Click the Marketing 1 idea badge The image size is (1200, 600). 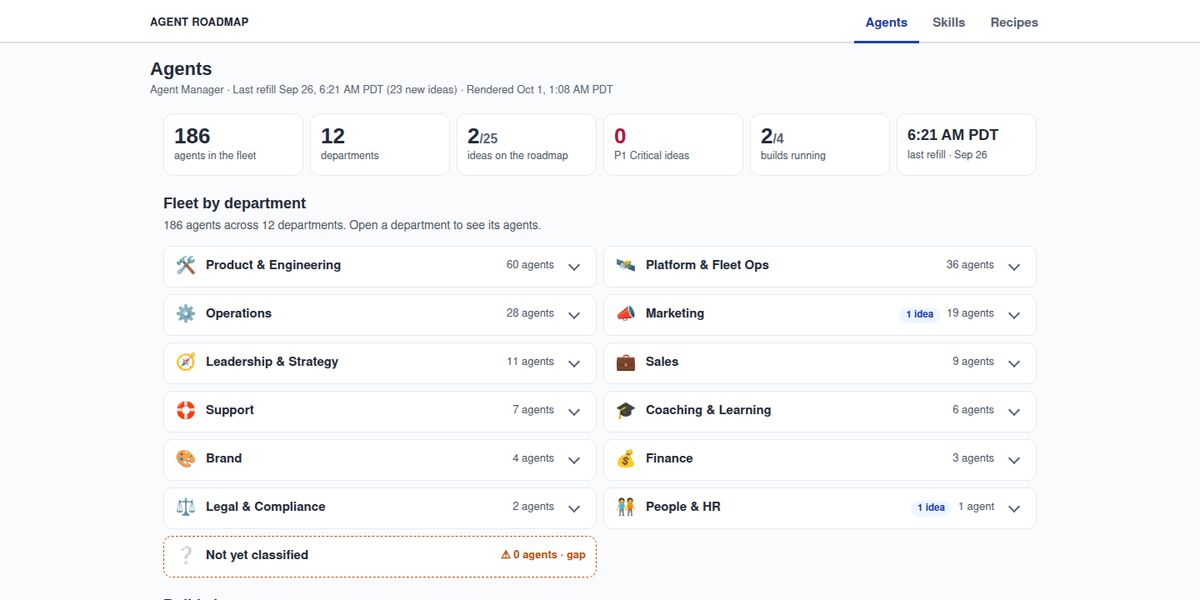click(x=920, y=314)
